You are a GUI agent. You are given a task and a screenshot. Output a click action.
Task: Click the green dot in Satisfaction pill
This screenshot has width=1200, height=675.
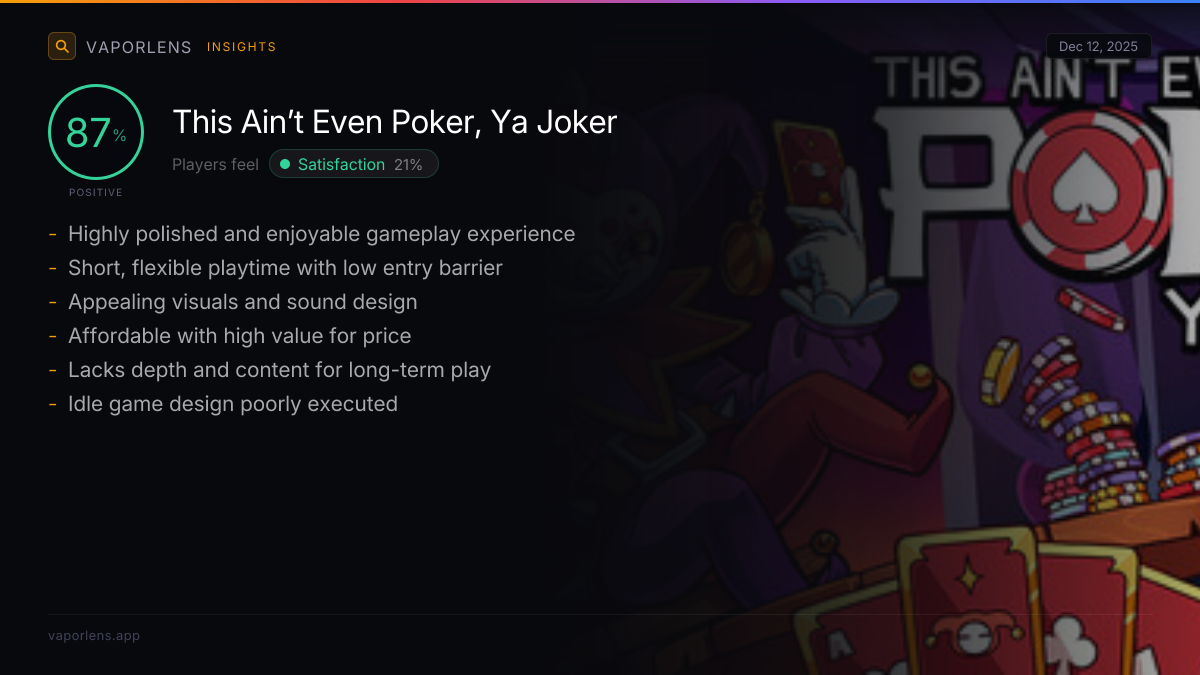(x=285, y=164)
